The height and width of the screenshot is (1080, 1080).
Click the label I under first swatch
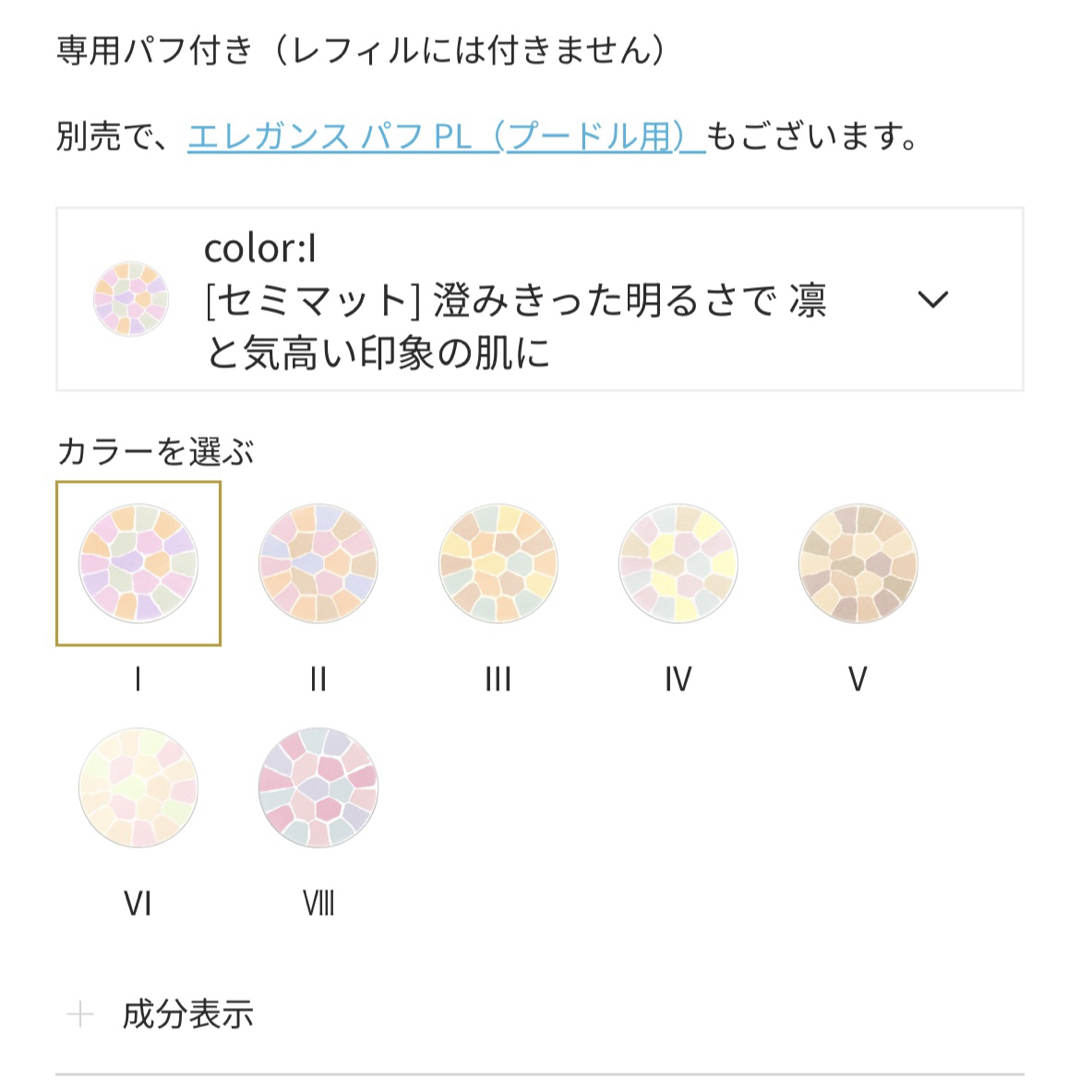(138, 679)
